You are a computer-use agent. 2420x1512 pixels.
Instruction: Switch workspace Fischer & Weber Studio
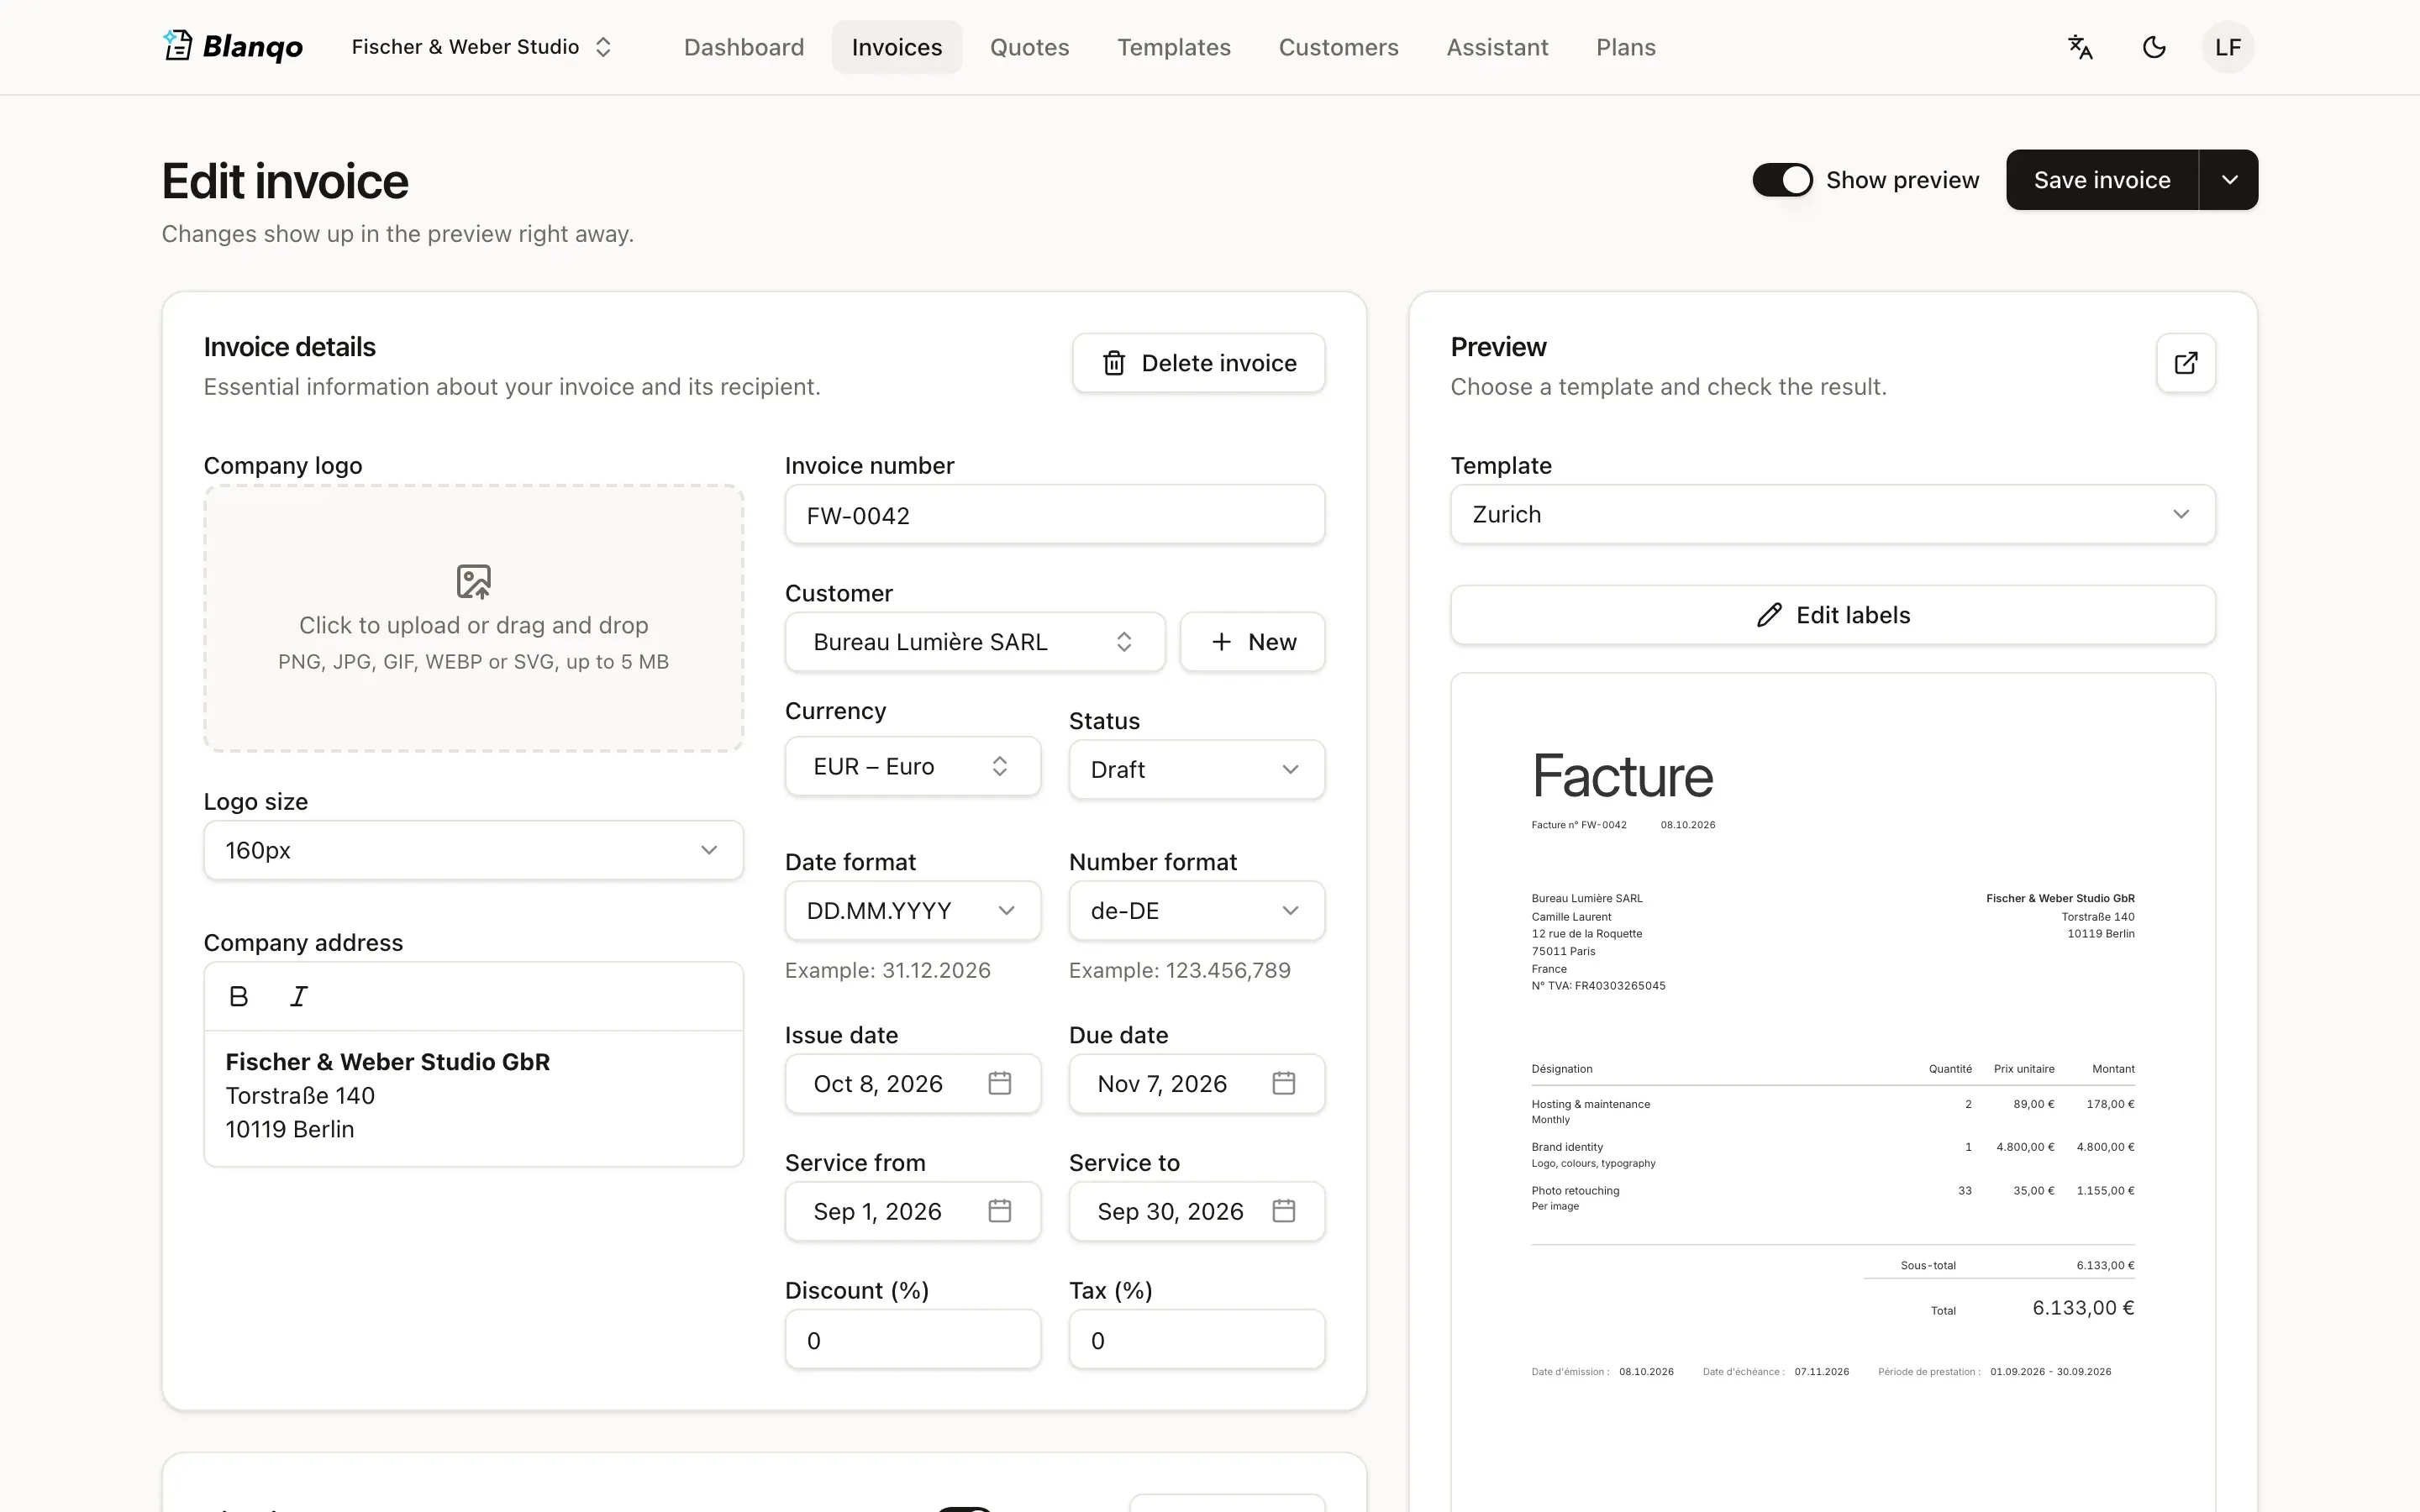click(x=481, y=47)
